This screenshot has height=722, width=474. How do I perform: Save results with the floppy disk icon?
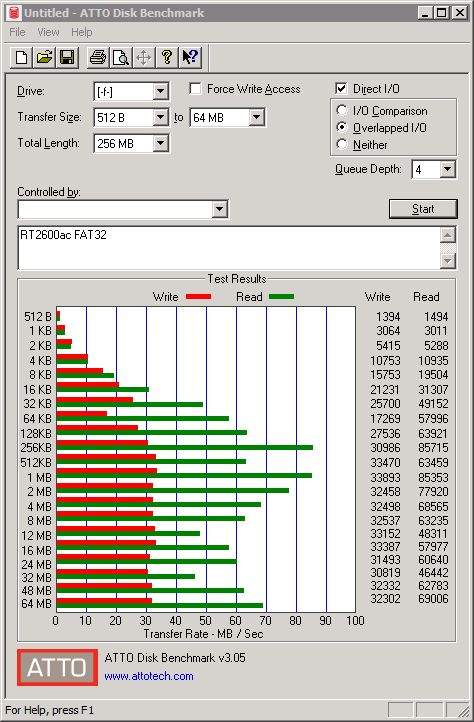[x=67, y=58]
